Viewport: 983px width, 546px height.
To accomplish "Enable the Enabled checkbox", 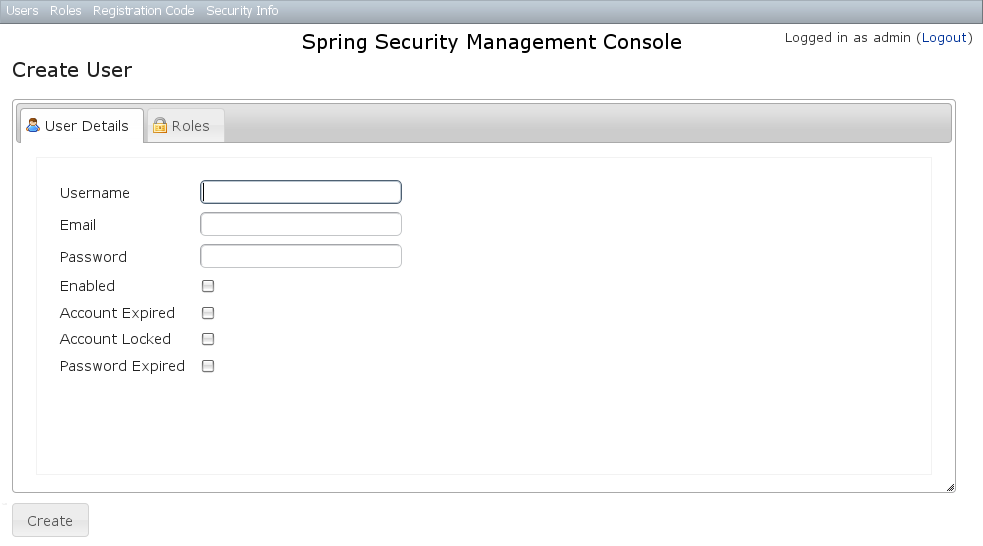I will (208, 286).
